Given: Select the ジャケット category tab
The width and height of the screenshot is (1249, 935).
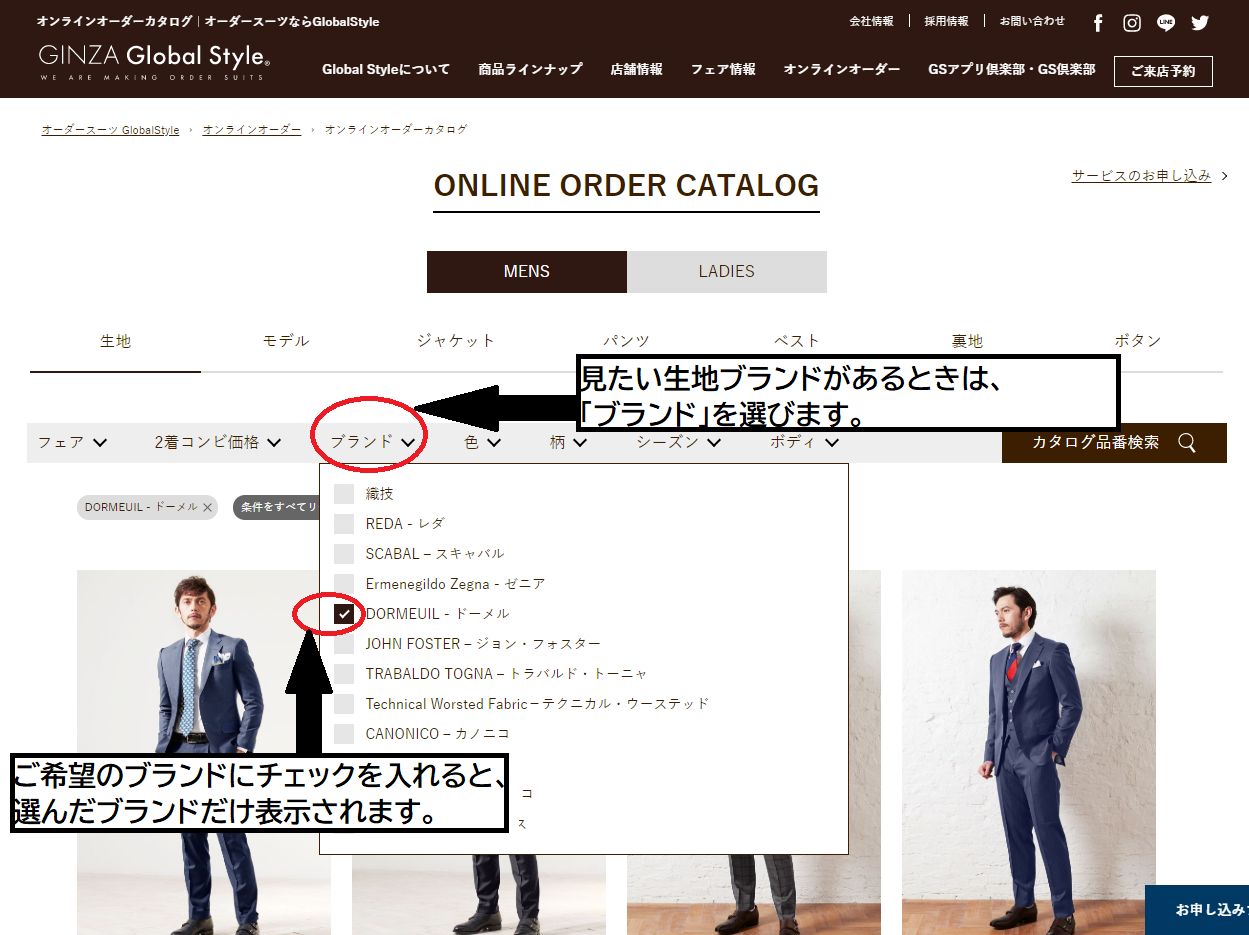Looking at the screenshot, I should pos(456,341).
